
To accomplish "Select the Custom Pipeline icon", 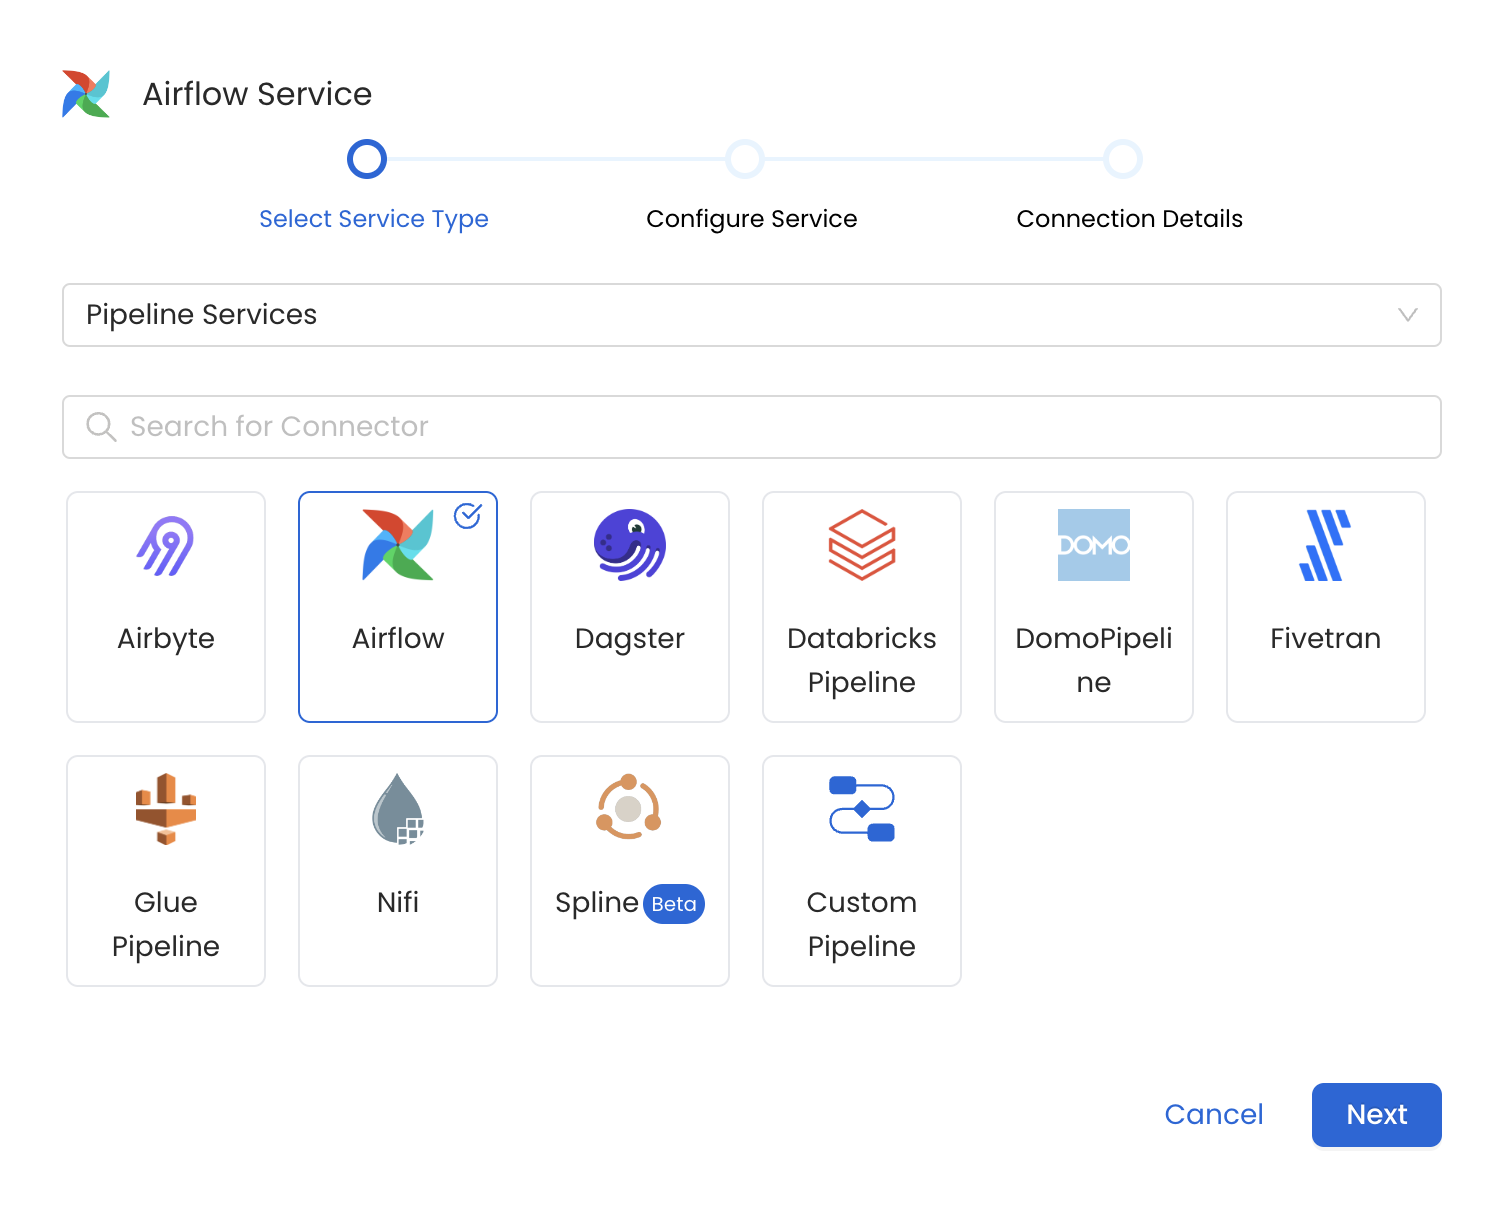I will coord(861,809).
